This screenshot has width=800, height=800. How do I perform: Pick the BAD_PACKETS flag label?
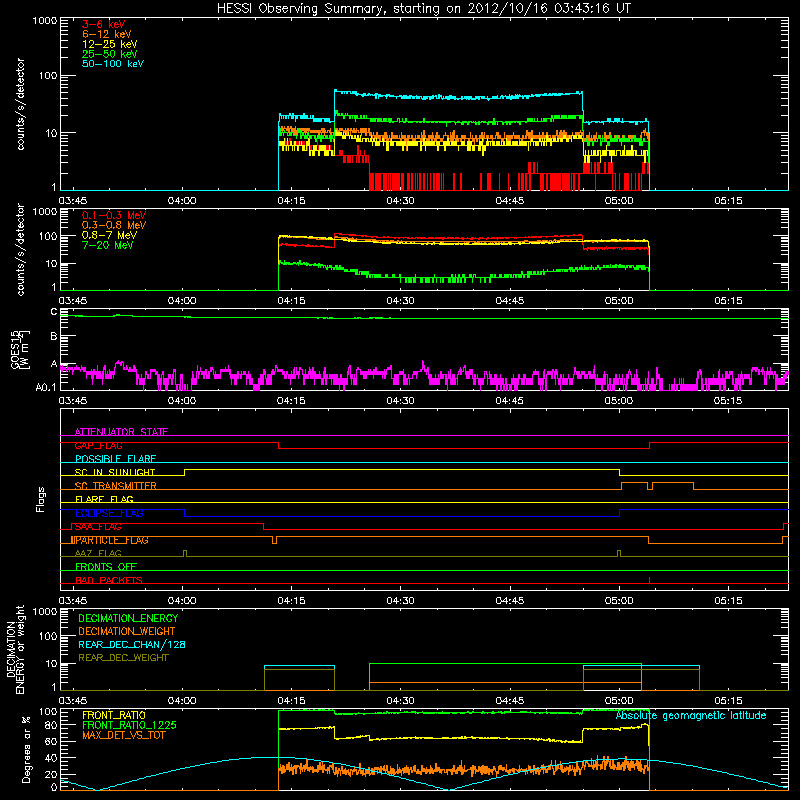coord(109,580)
